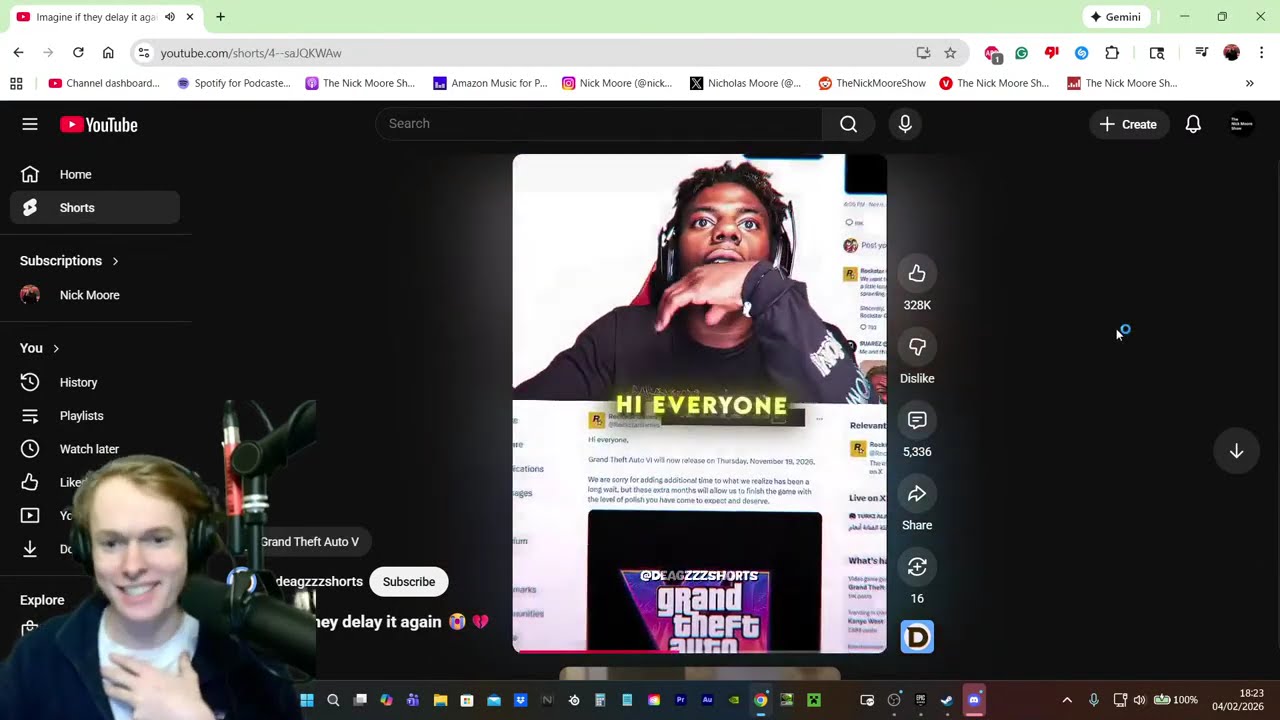Dislike this Short
The height and width of the screenshot is (720, 1280).
tap(917, 347)
